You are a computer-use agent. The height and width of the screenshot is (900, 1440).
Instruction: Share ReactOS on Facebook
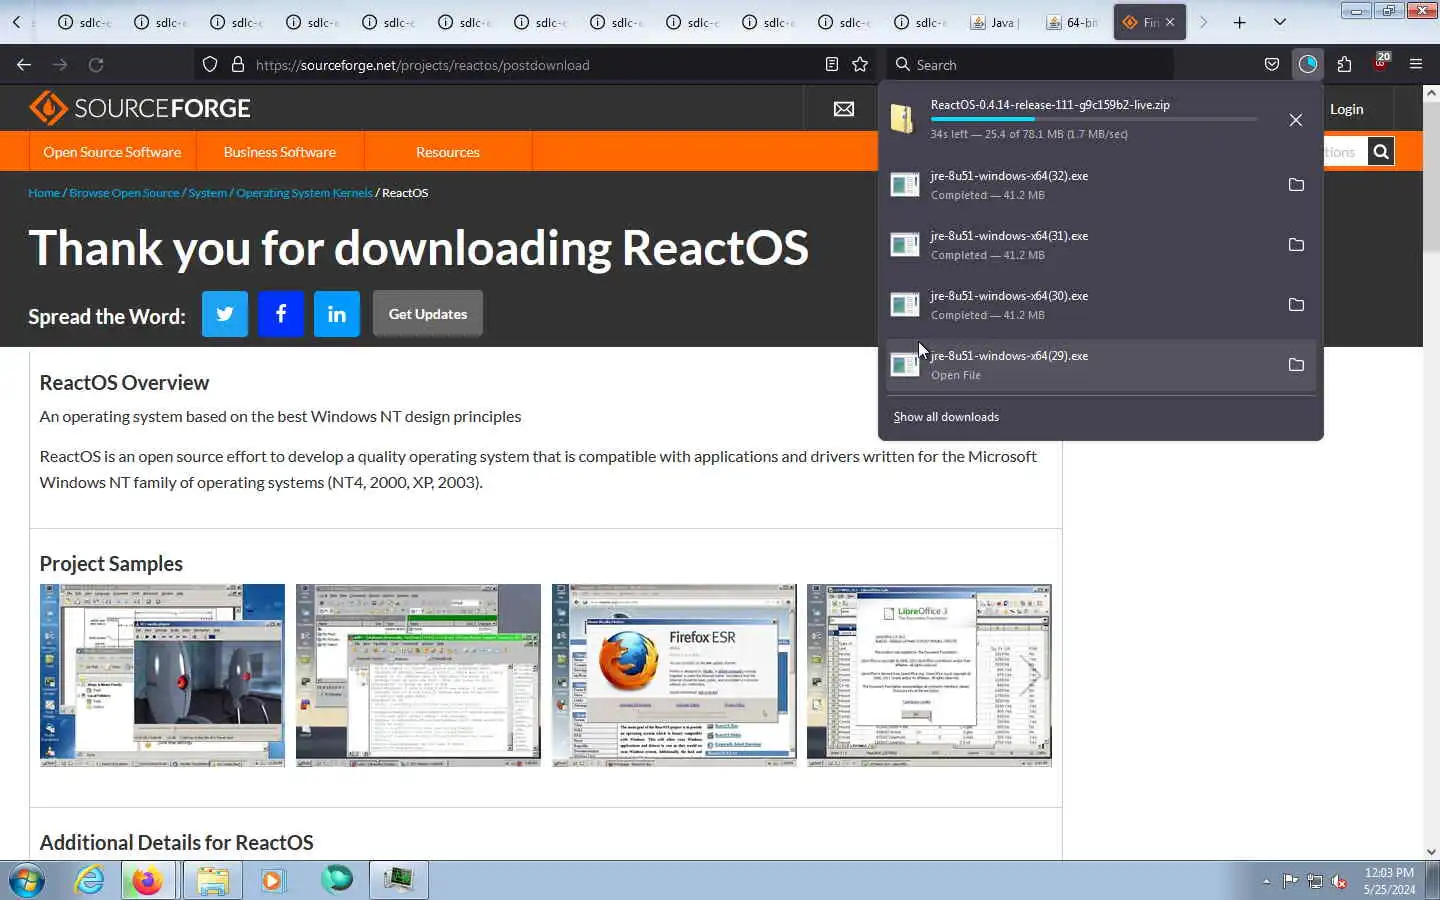pos(281,314)
